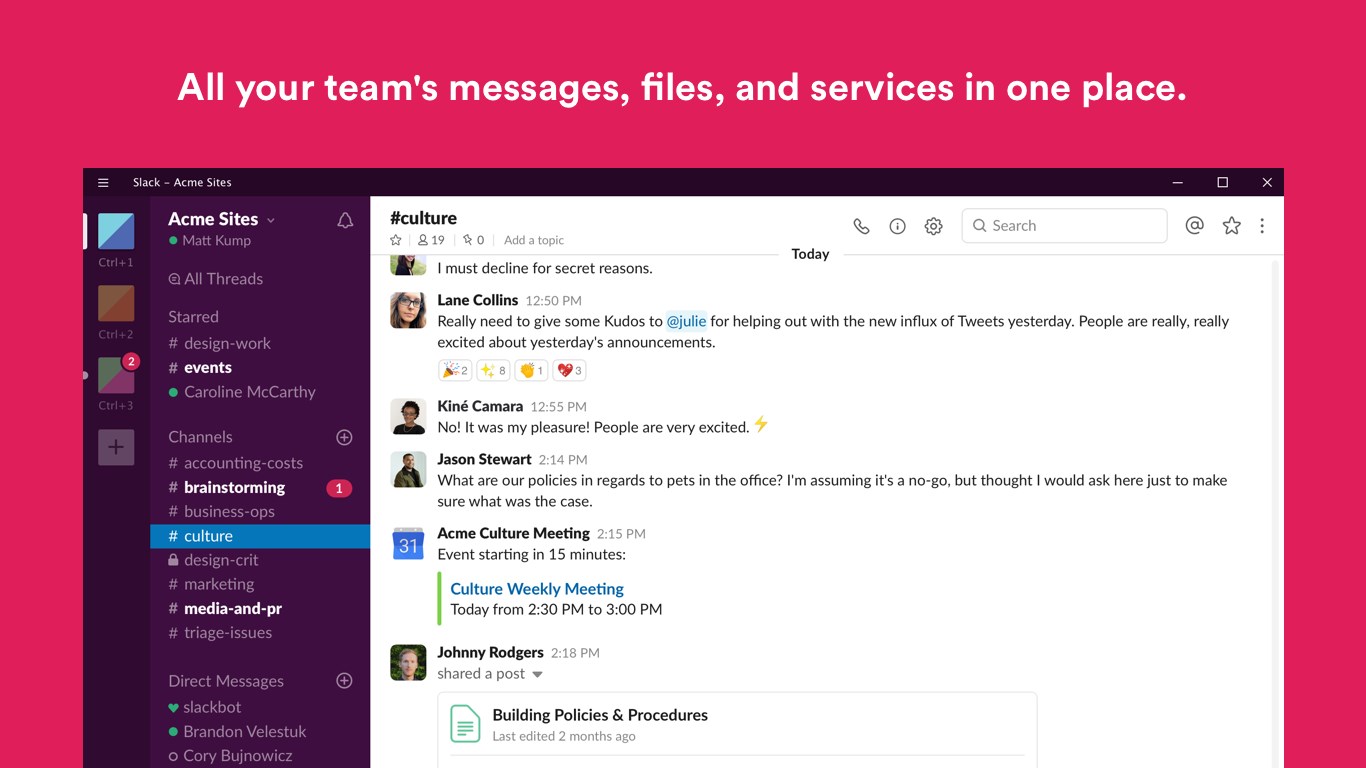
Task: Click 12:50 PM message timestamp
Action: tap(553, 301)
